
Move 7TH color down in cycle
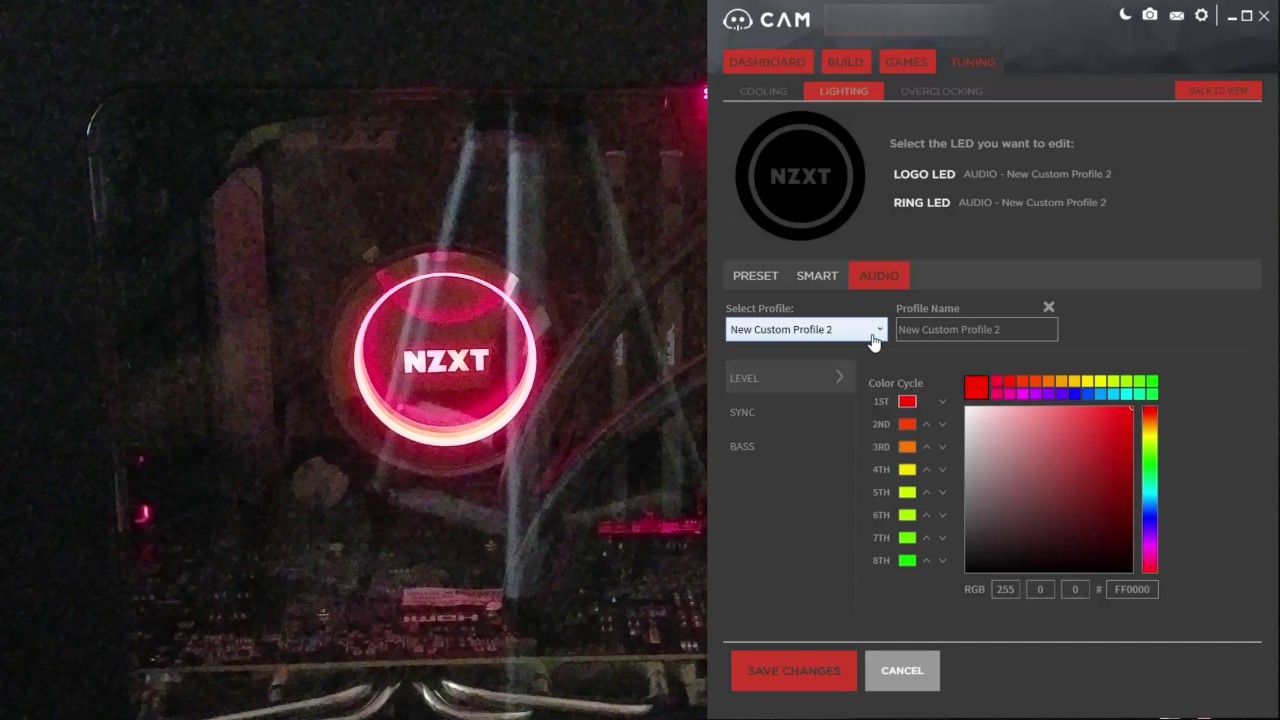(x=942, y=538)
